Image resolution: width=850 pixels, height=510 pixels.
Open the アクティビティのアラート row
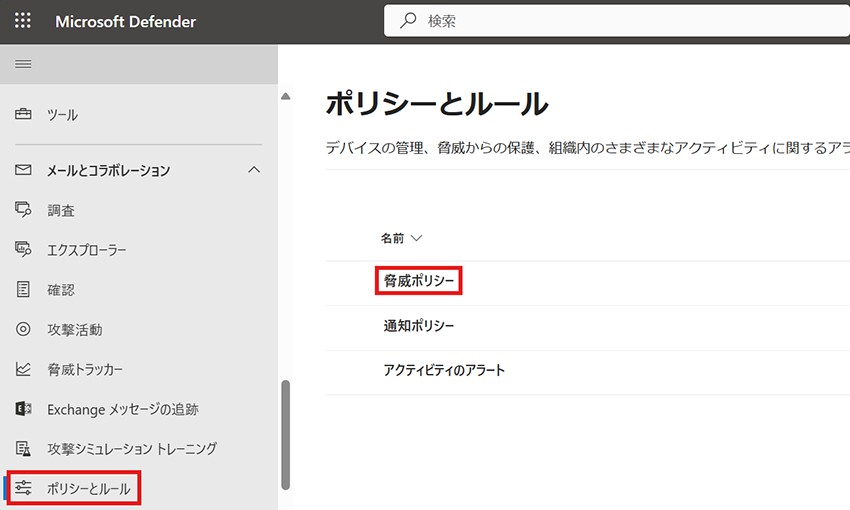[444, 370]
